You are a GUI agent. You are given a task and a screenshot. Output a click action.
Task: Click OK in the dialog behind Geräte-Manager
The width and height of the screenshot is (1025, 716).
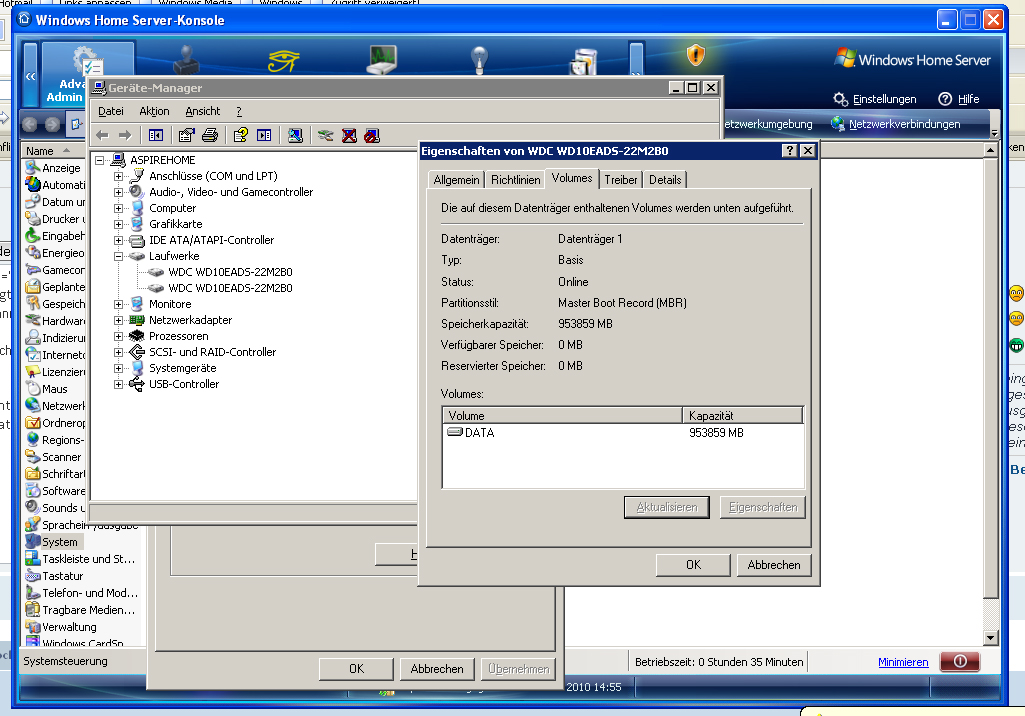coord(356,669)
